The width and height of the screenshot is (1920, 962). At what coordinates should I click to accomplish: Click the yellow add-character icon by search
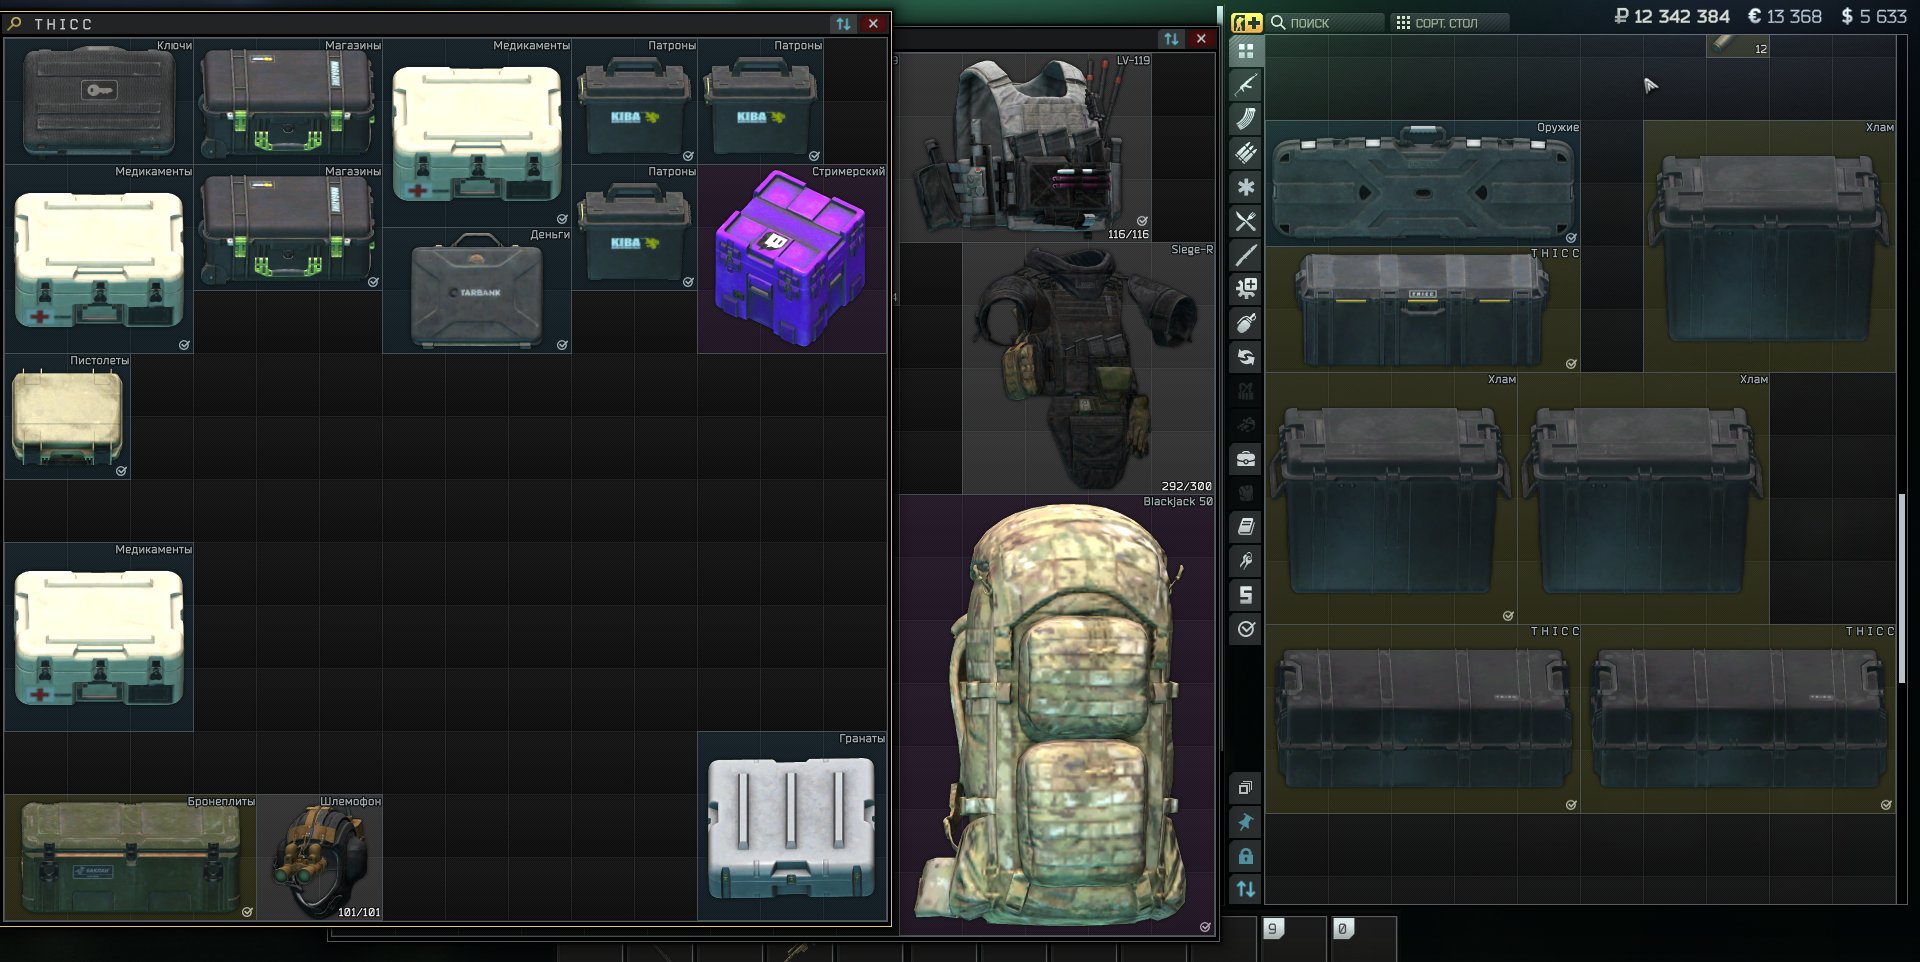click(1246, 22)
